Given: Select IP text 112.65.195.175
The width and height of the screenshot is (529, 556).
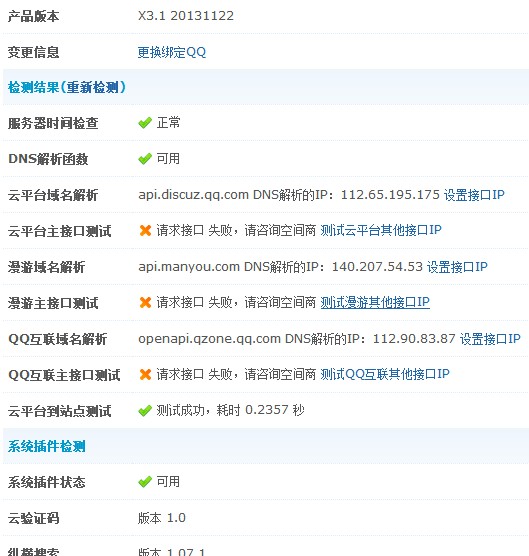Looking at the screenshot, I should pyautogui.click(x=390, y=195).
